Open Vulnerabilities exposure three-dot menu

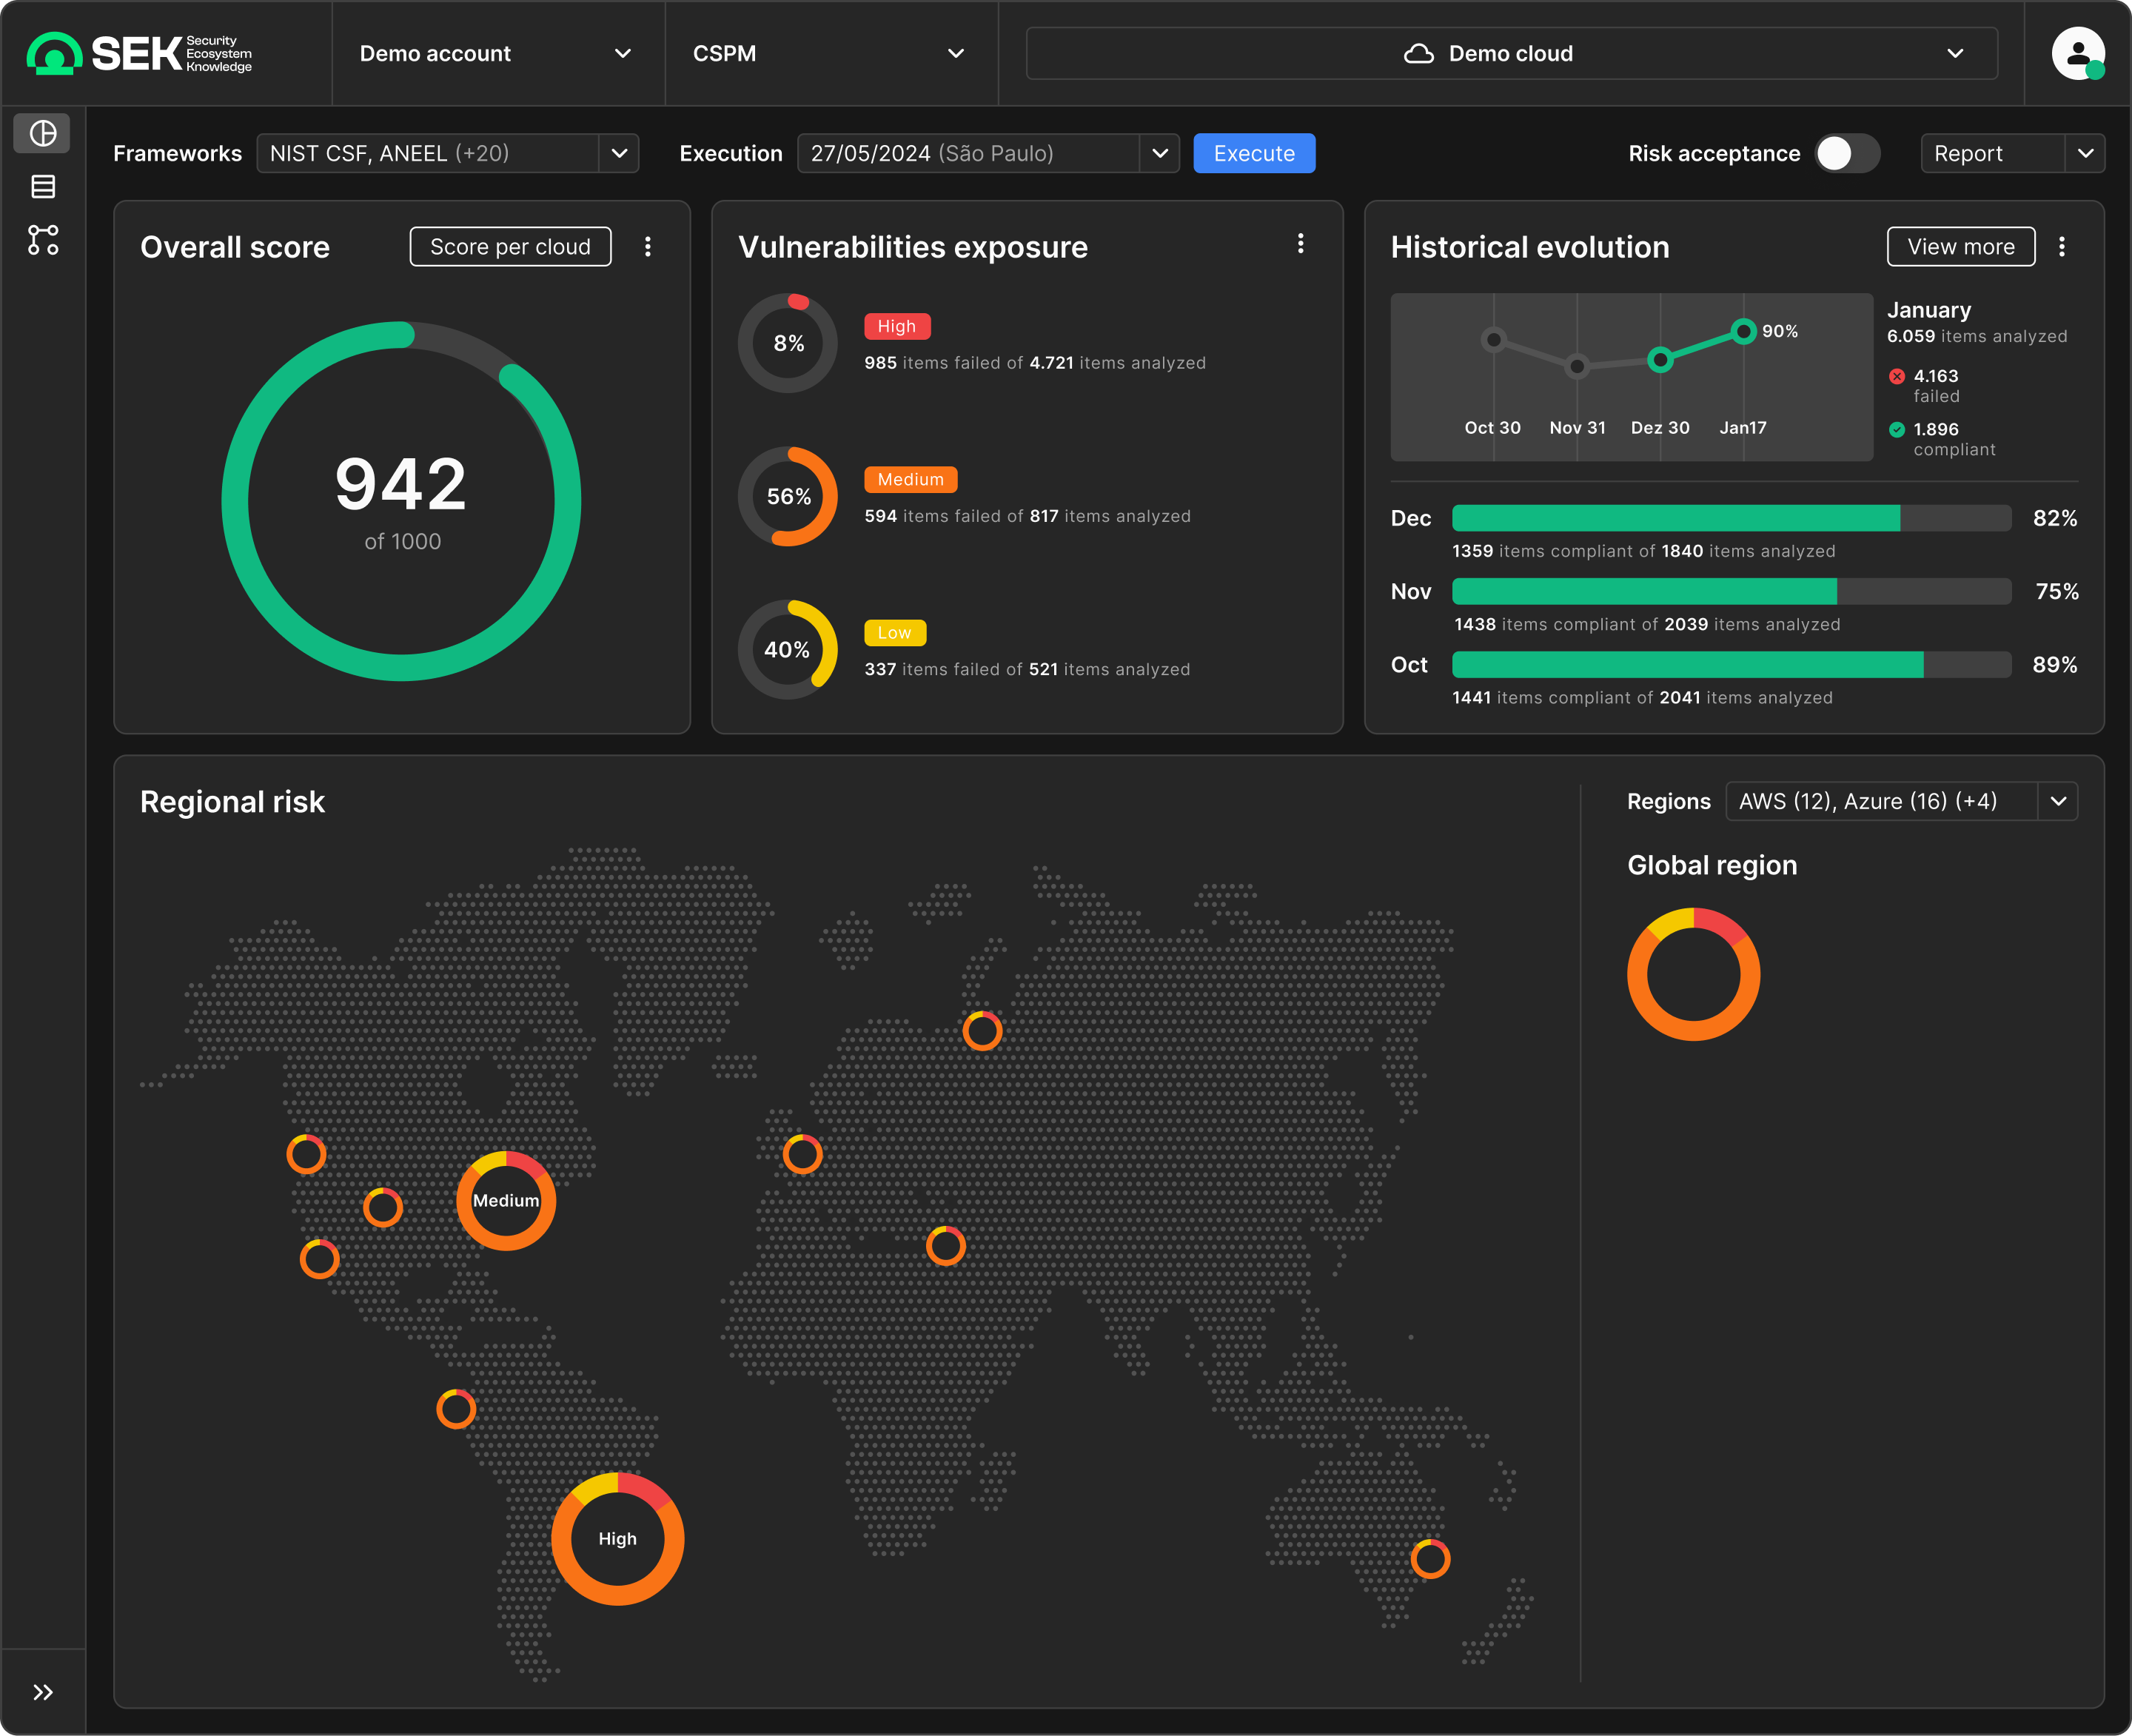click(x=1300, y=244)
